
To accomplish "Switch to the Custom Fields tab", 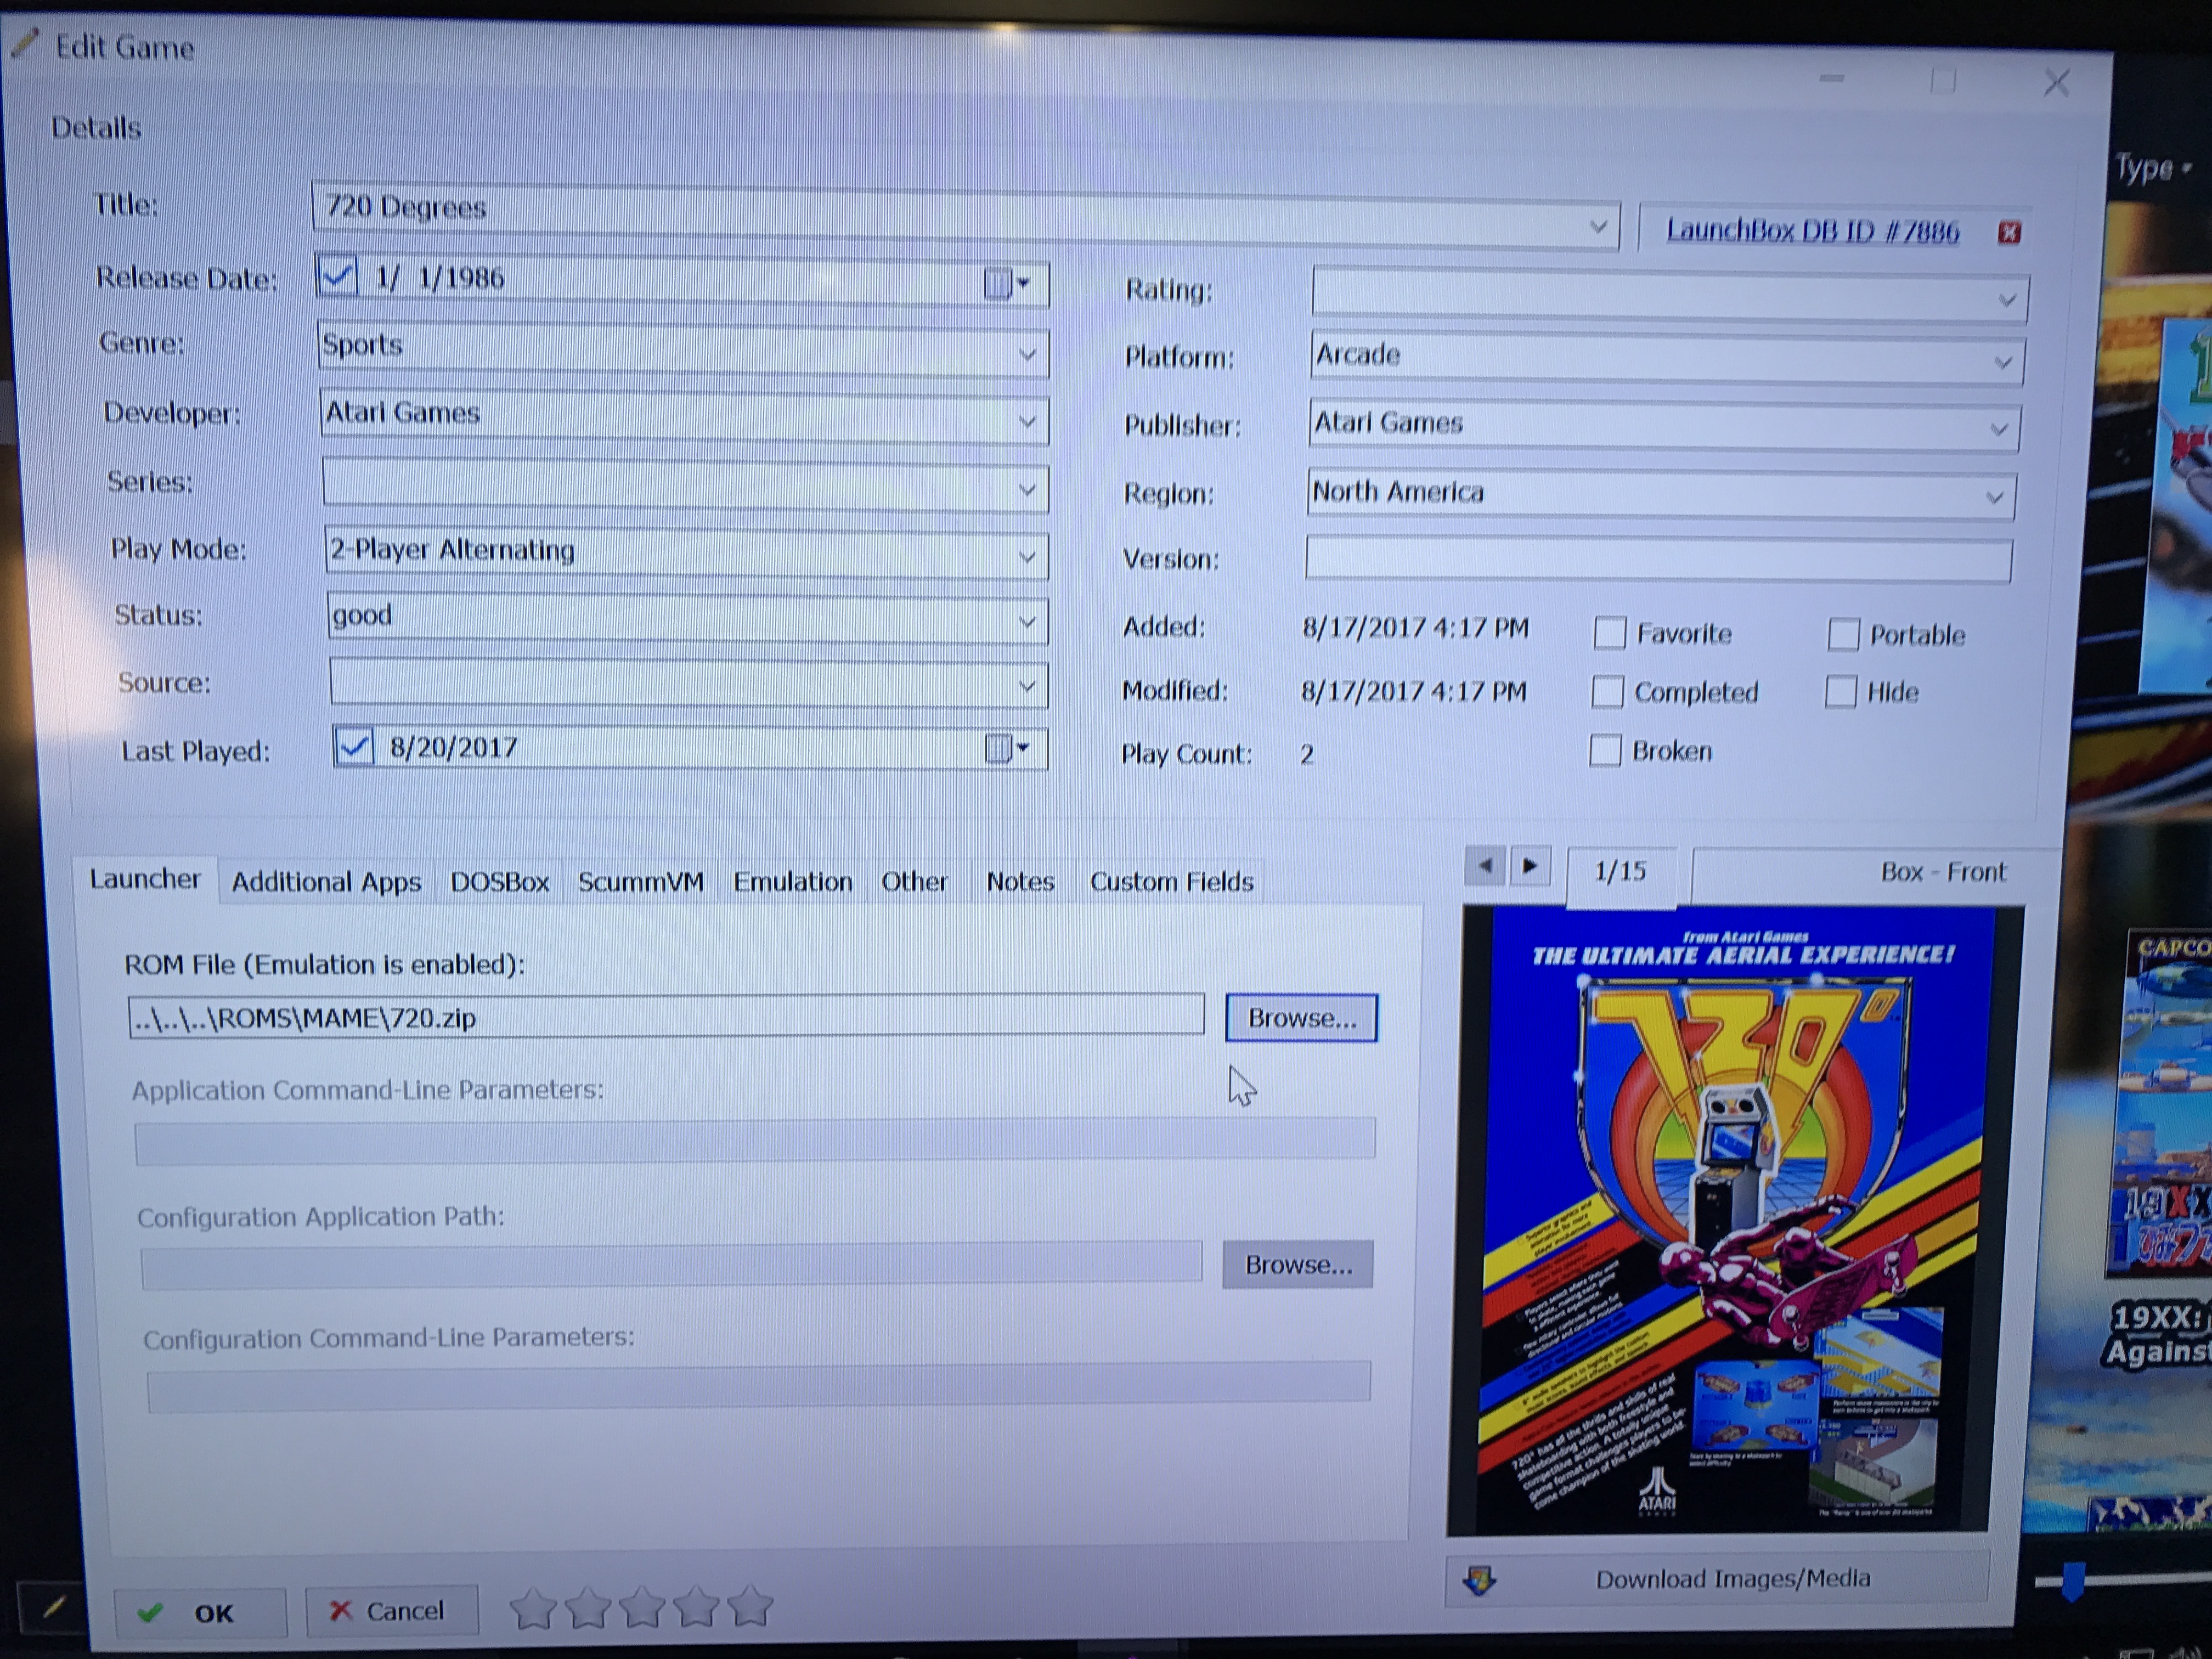I will coord(1171,882).
